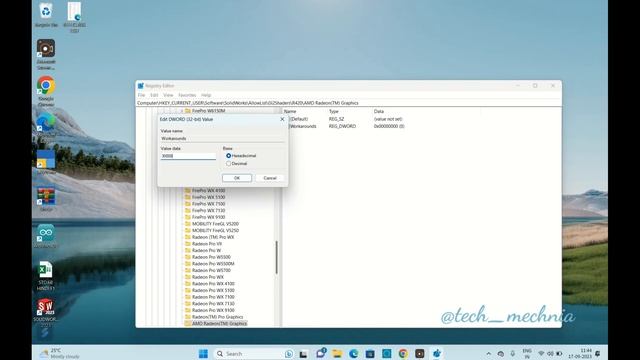
Task: Open the notification bell in the tray
Action: 598,353
